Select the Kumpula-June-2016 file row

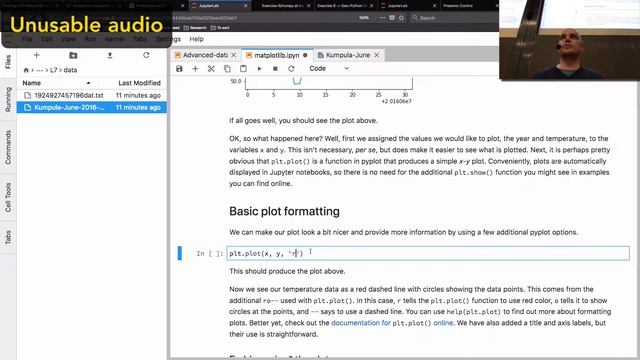(x=92, y=107)
